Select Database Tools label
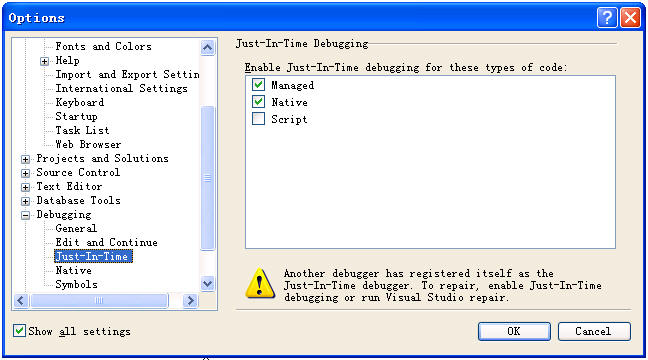 (x=79, y=200)
